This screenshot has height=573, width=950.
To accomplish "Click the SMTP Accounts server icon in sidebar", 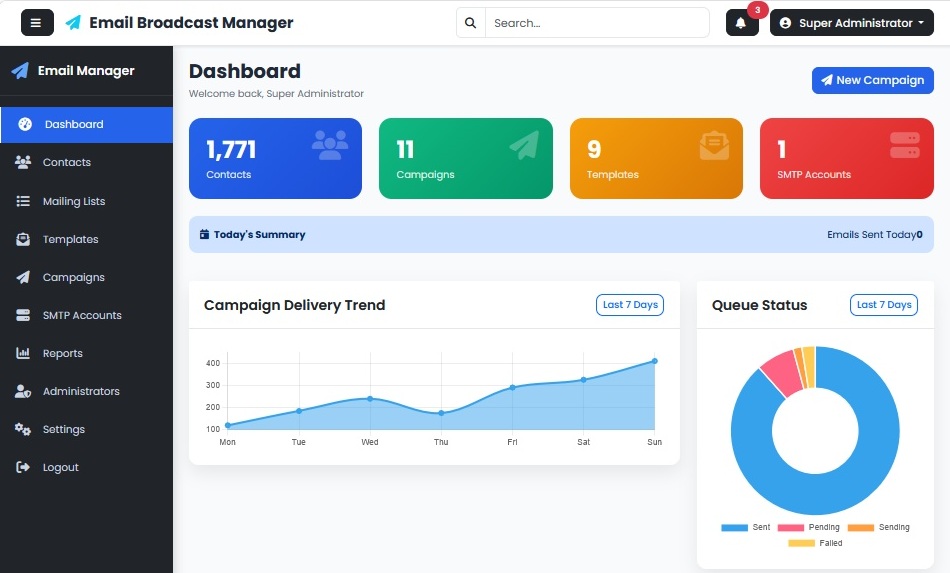I will pyautogui.click(x=23, y=315).
